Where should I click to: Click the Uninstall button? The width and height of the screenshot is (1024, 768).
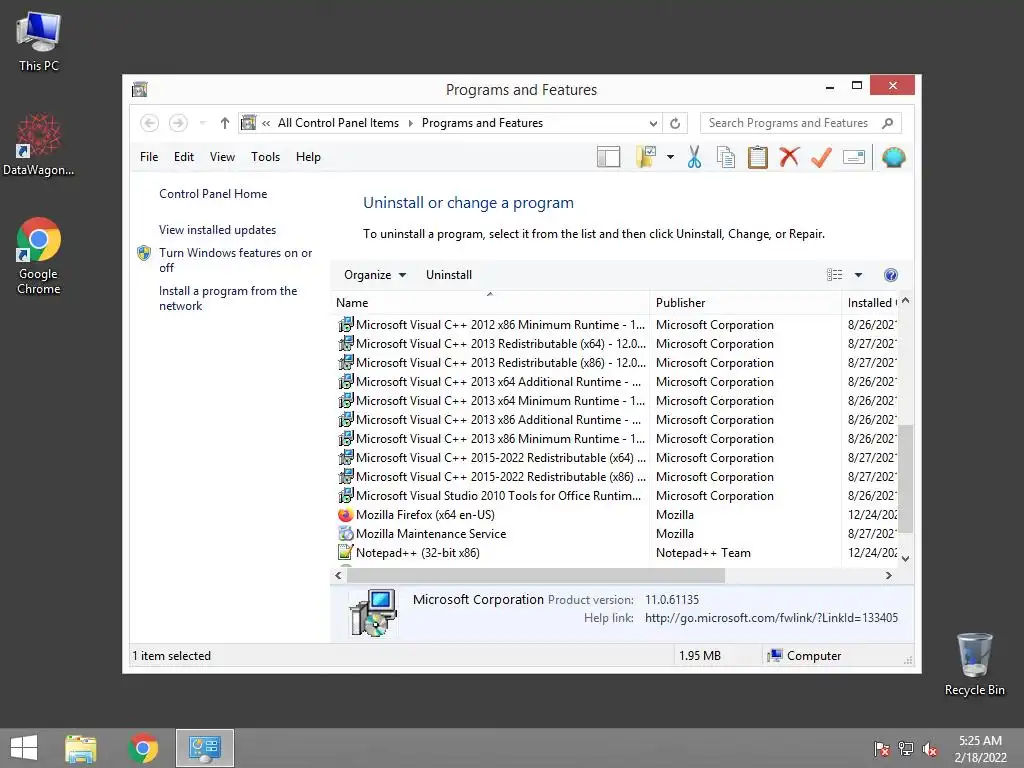pos(449,275)
